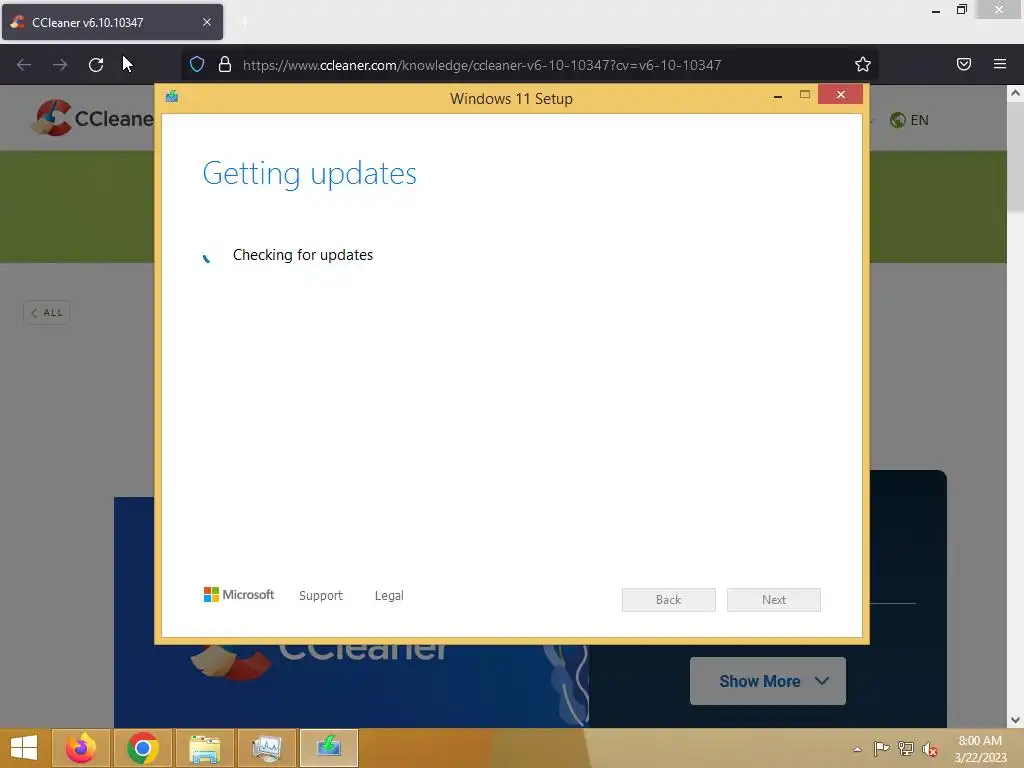The image size is (1024, 768).
Task: Open the tracking protection shield icon
Action: 197,65
